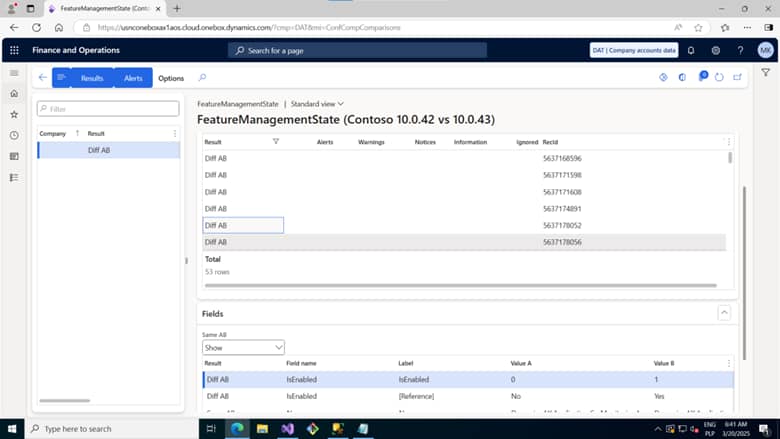
Task: Open Fields grid options menu
Action: click(x=729, y=363)
